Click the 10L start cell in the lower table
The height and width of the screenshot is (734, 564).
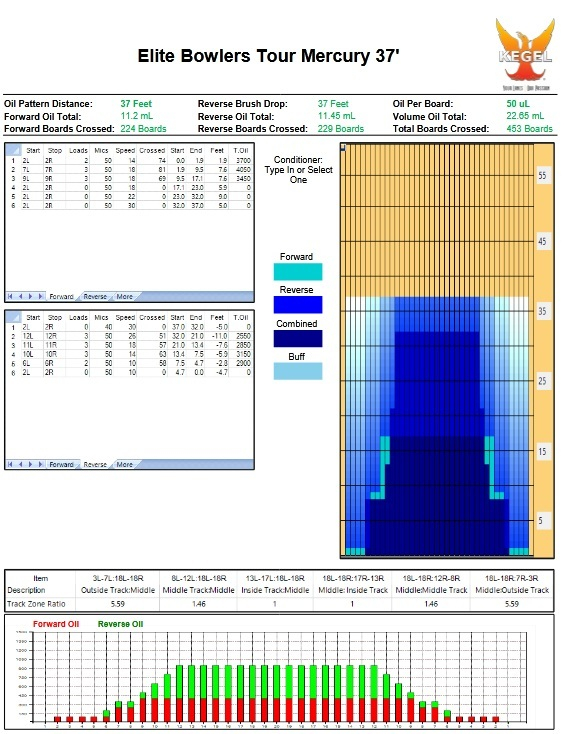tap(33, 354)
